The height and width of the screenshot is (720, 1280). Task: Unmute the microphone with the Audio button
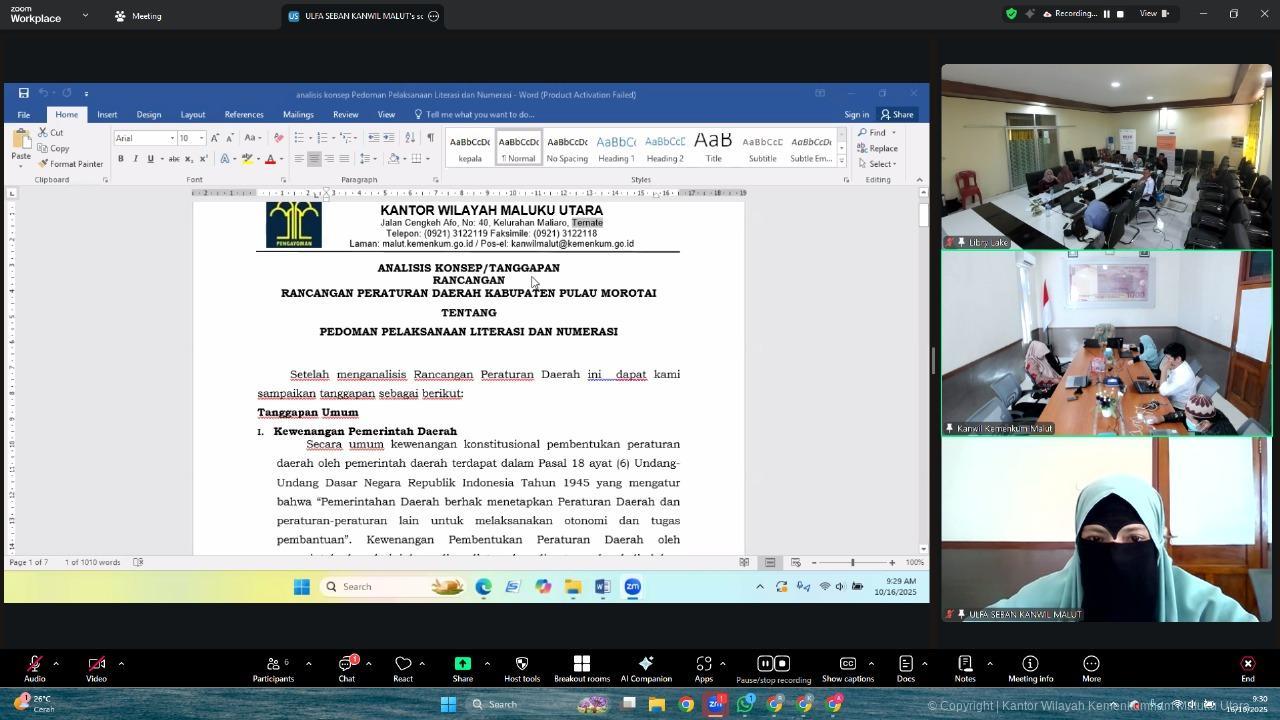34,665
